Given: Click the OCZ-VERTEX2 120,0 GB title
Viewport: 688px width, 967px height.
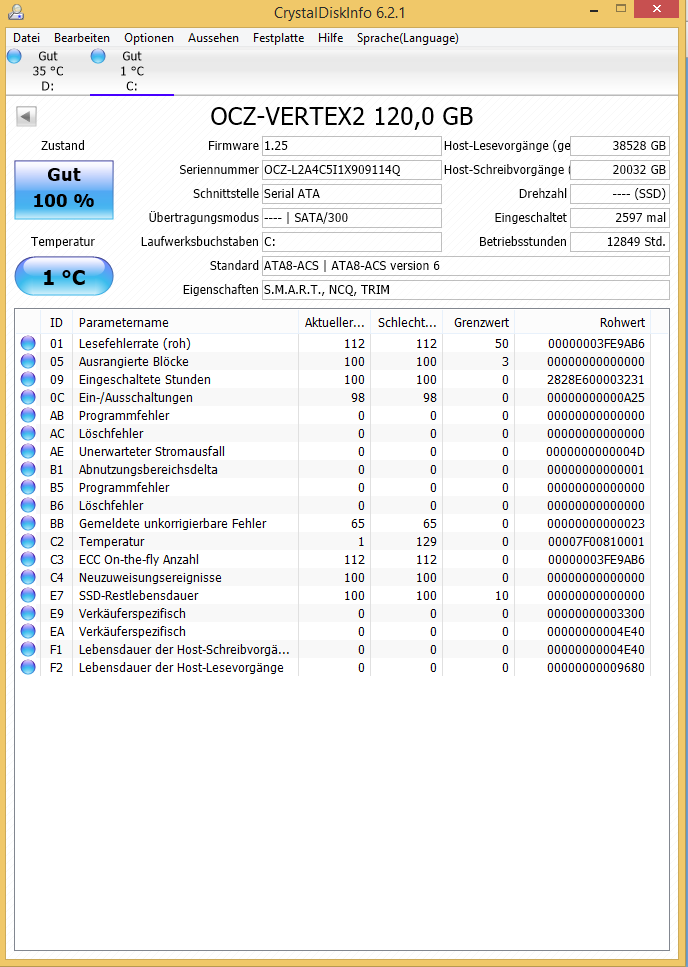Looking at the screenshot, I should click(x=342, y=117).
